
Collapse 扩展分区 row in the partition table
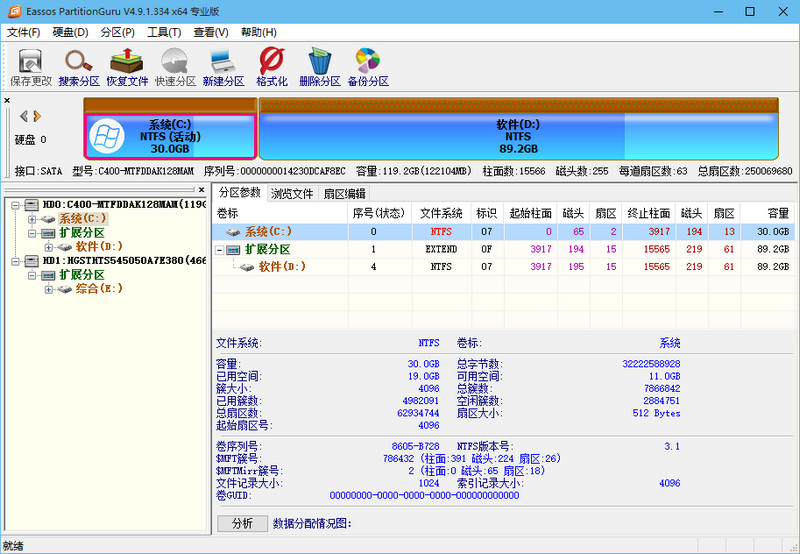pos(220,249)
